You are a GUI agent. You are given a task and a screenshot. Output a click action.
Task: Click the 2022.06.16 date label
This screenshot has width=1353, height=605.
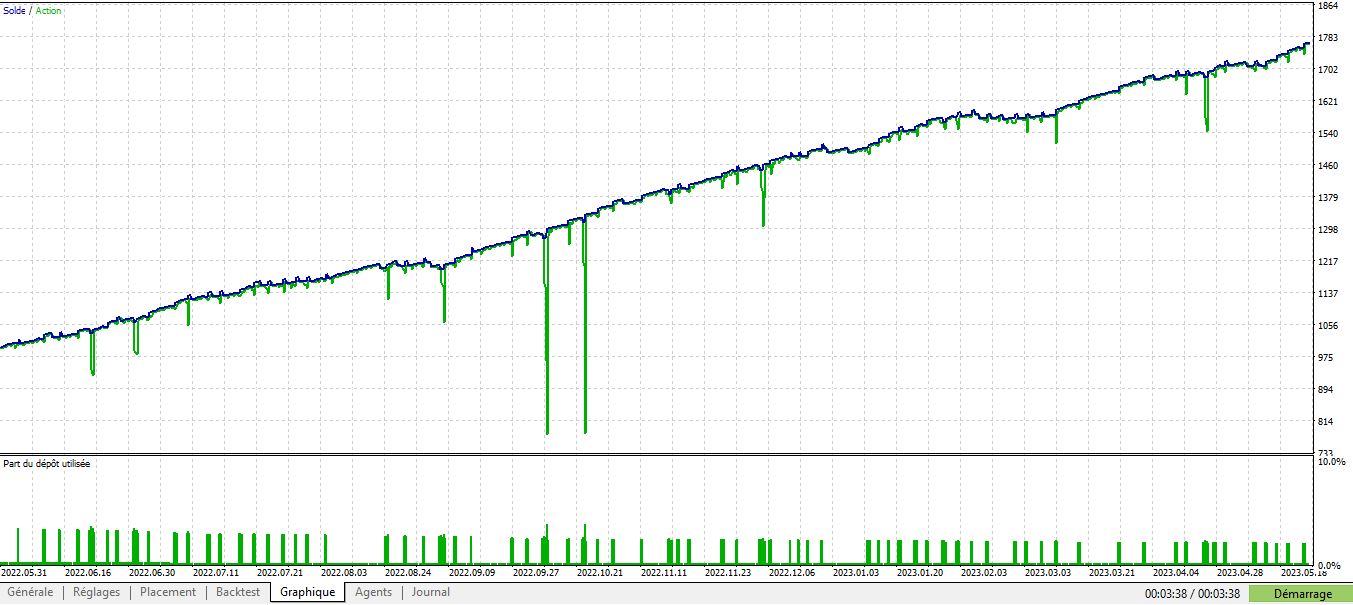pos(88,574)
